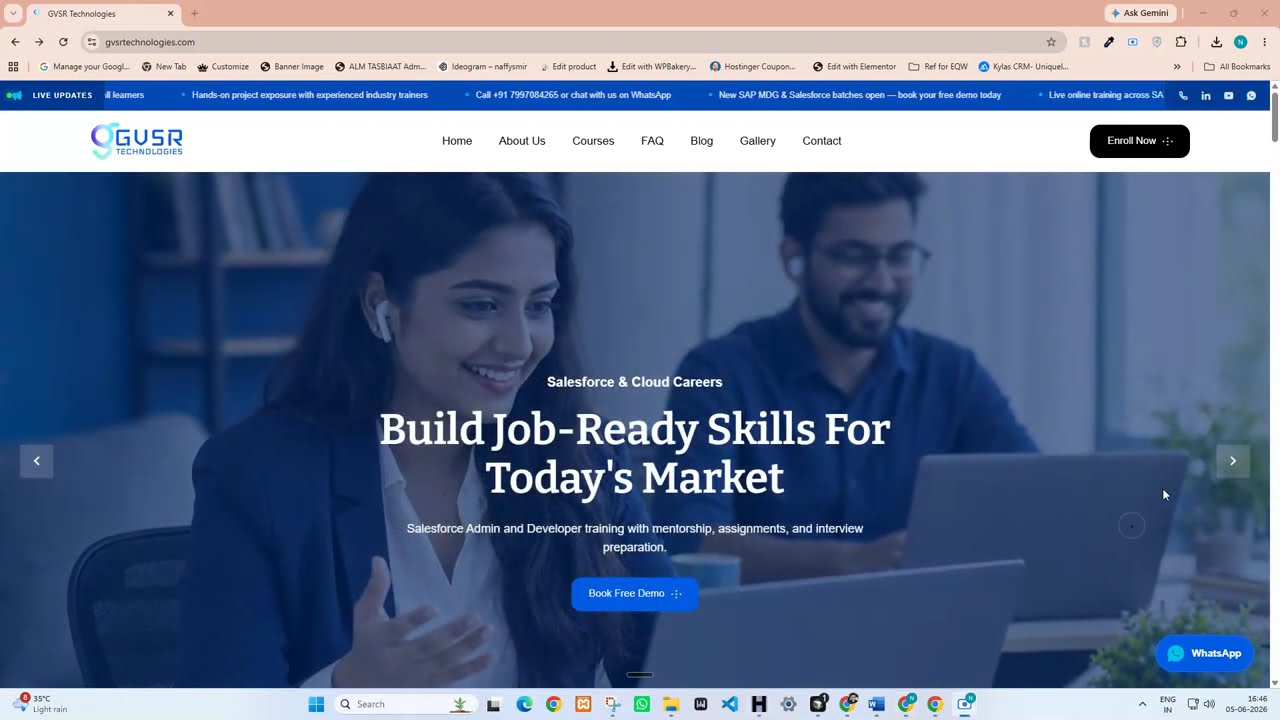
Task: Click the Ask Gemini button
Action: click(x=1140, y=14)
